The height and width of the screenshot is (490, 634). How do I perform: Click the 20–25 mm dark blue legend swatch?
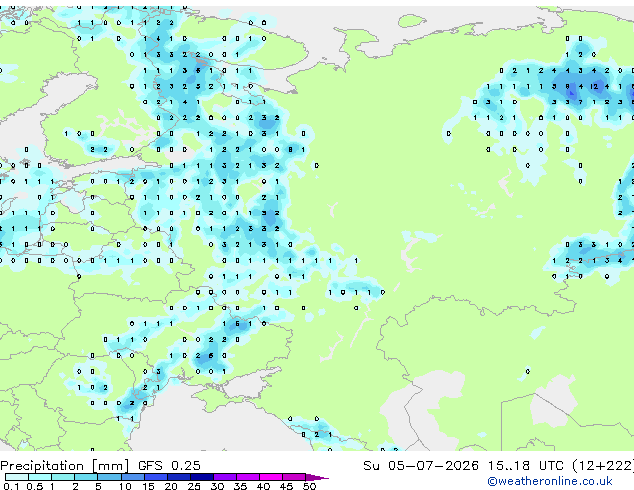click(x=178, y=477)
